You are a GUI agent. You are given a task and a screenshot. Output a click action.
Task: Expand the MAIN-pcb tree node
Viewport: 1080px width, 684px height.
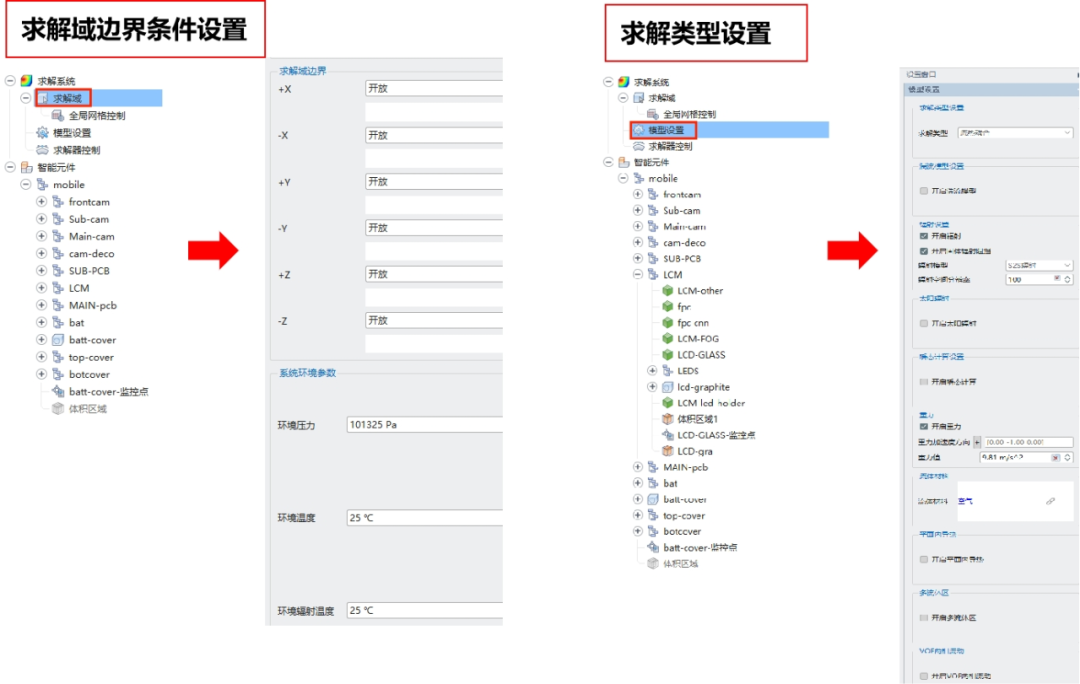coord(637,467)
